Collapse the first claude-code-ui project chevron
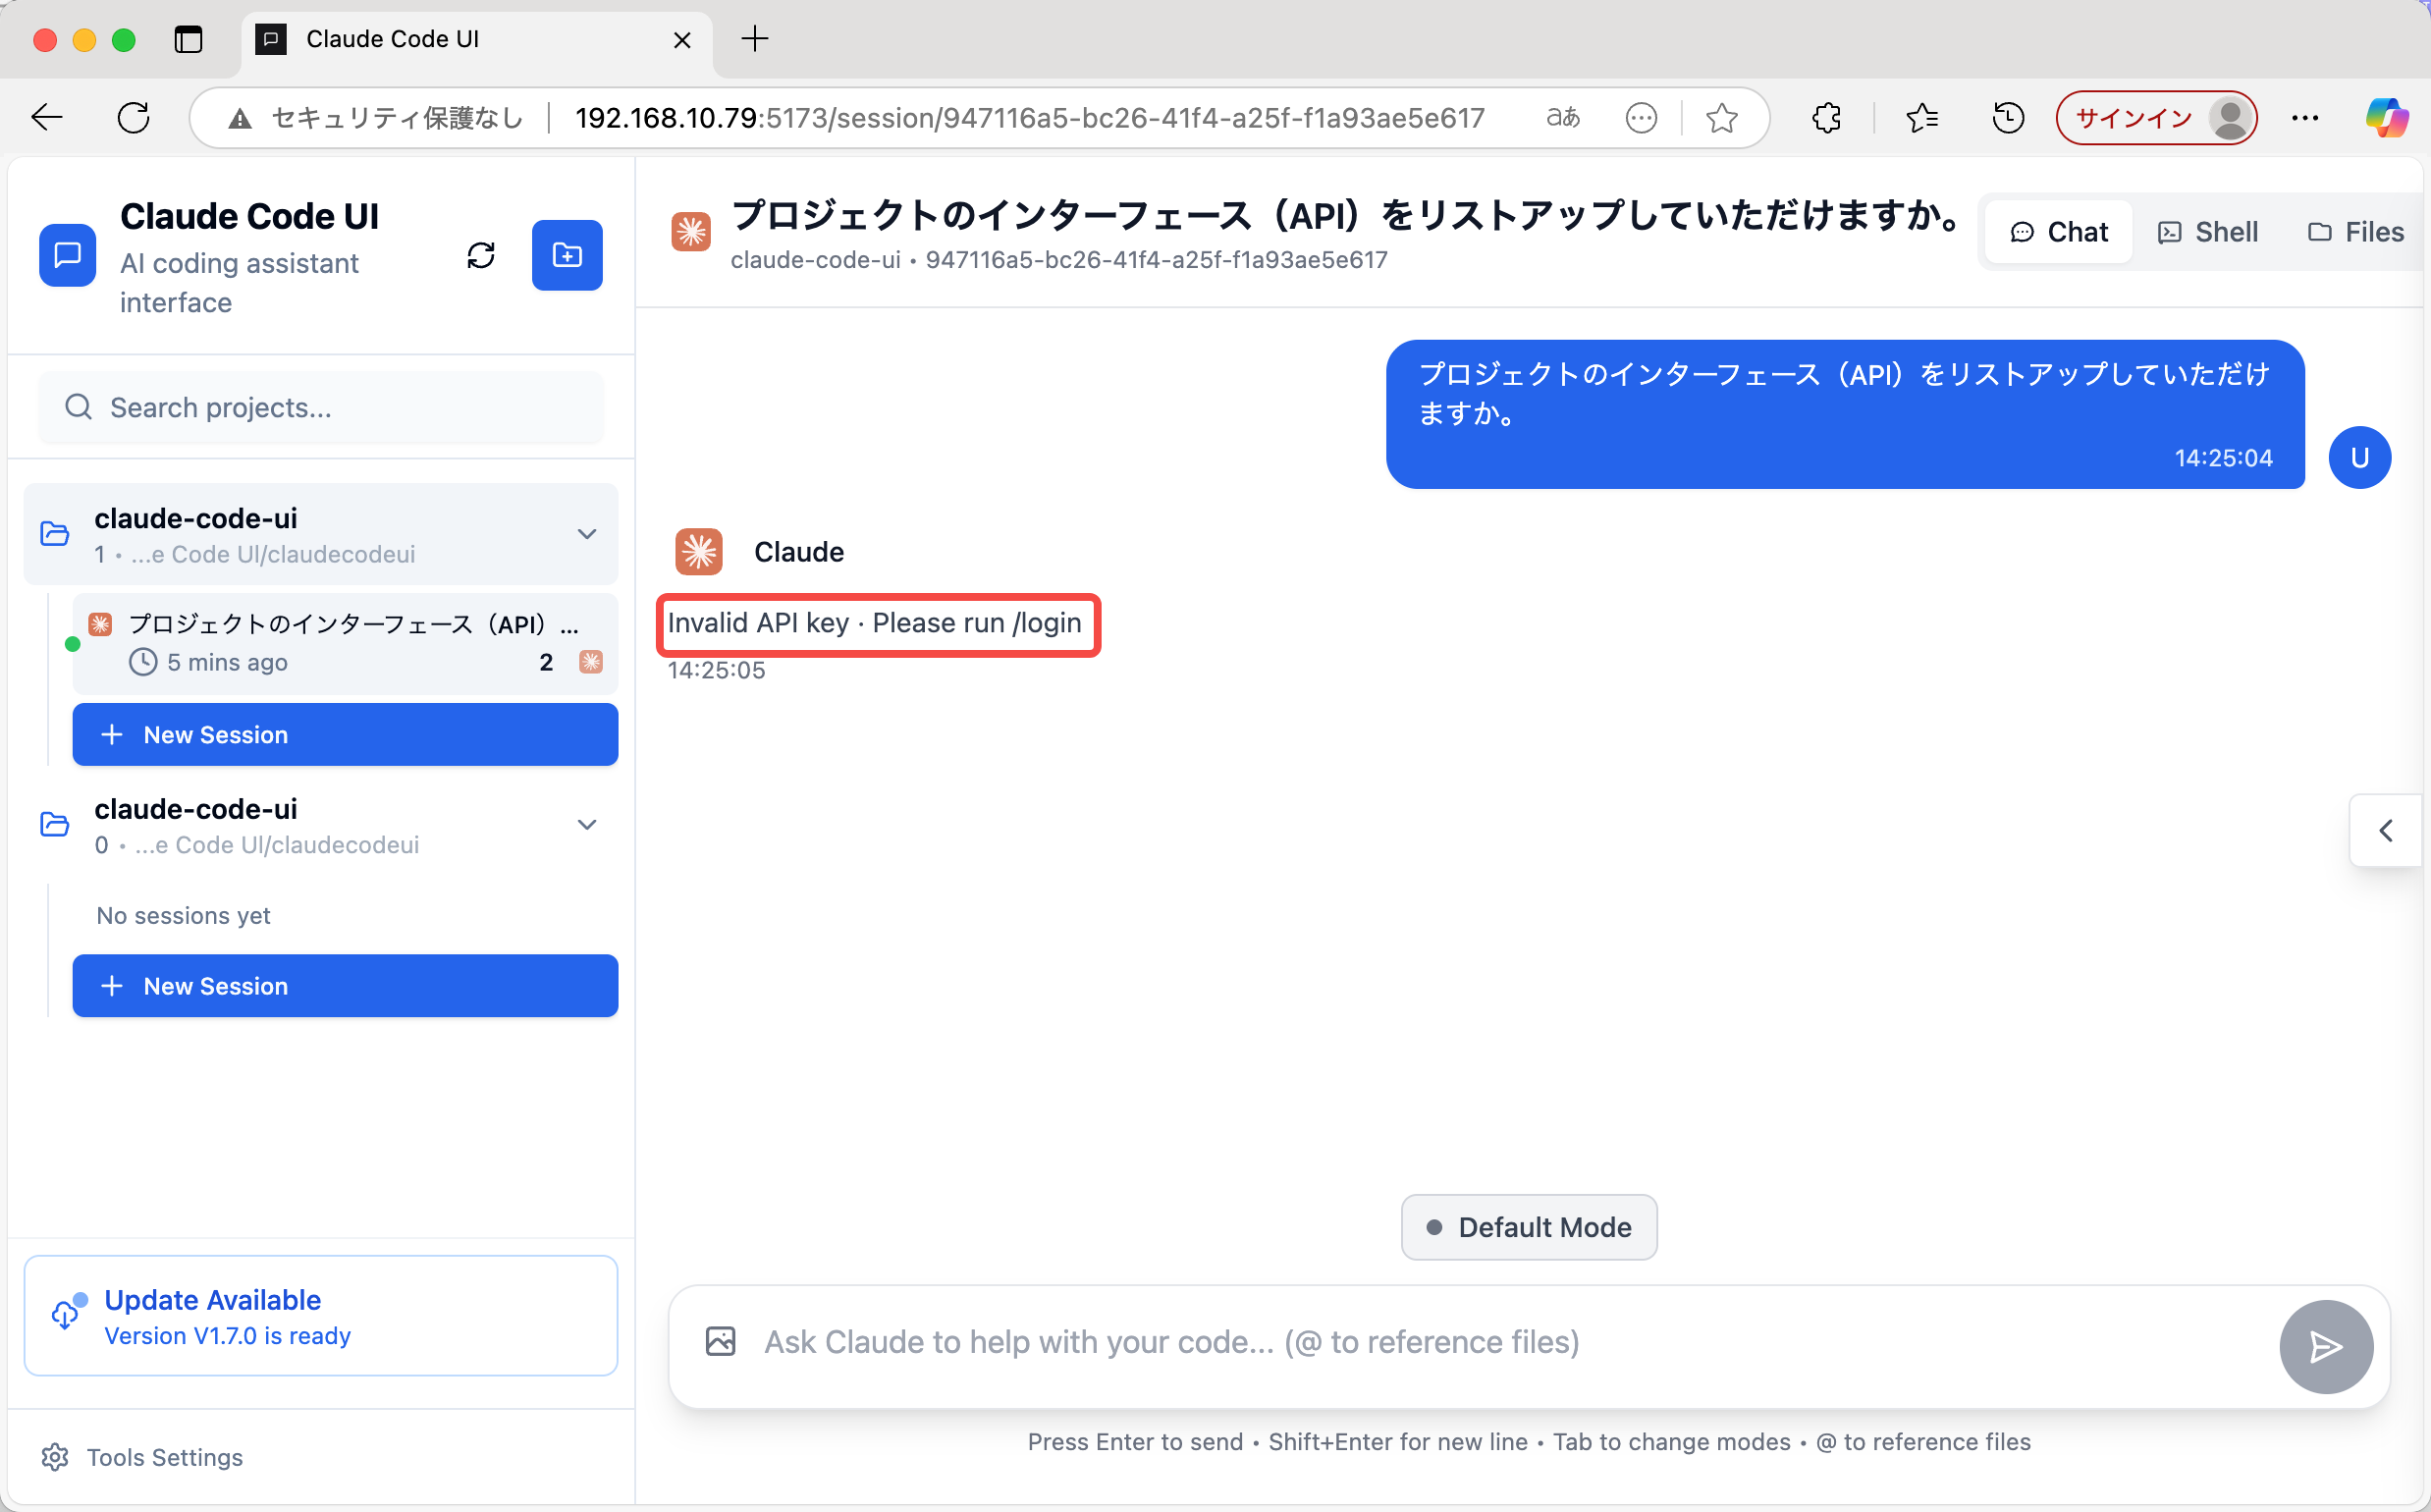2431x1512 pixels. click(x=587, y=534)
